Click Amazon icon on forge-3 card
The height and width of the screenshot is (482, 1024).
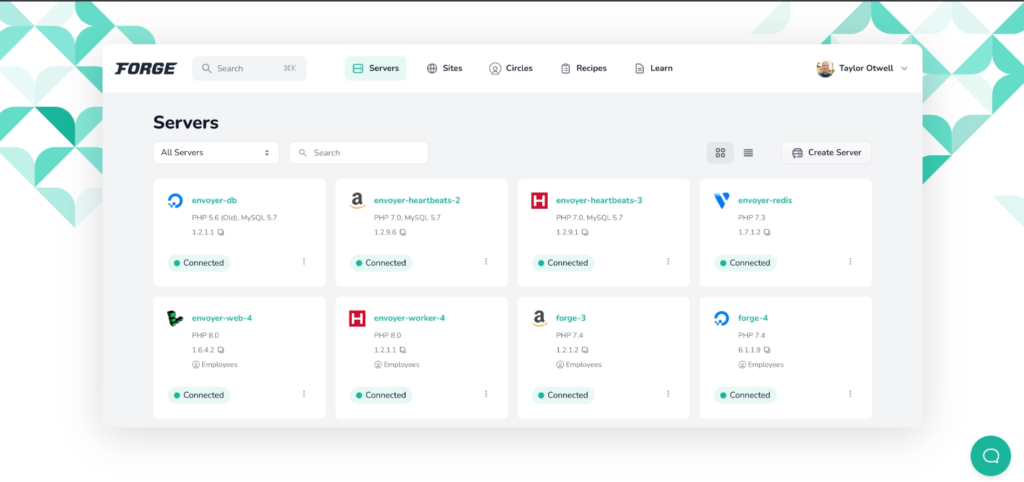pos(539,319)
